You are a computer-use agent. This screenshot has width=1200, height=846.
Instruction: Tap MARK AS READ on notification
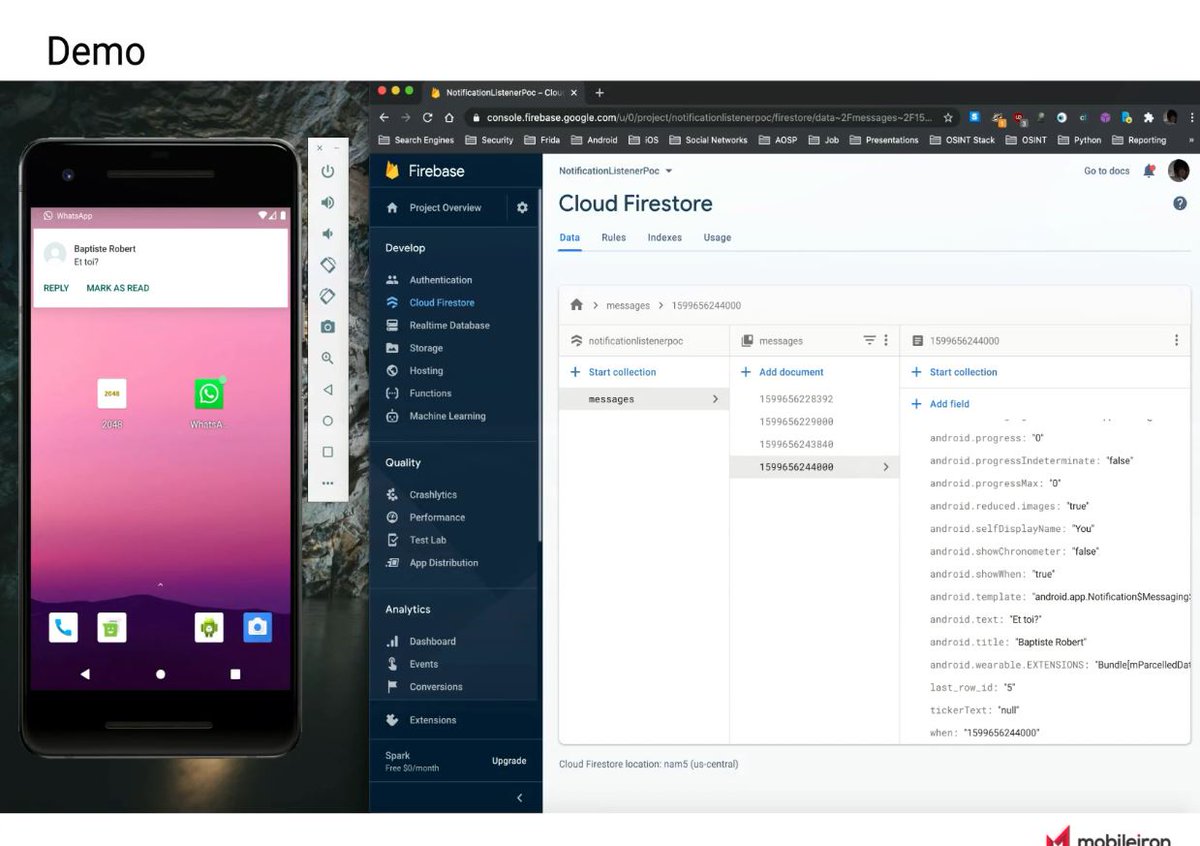click(118, 288)
